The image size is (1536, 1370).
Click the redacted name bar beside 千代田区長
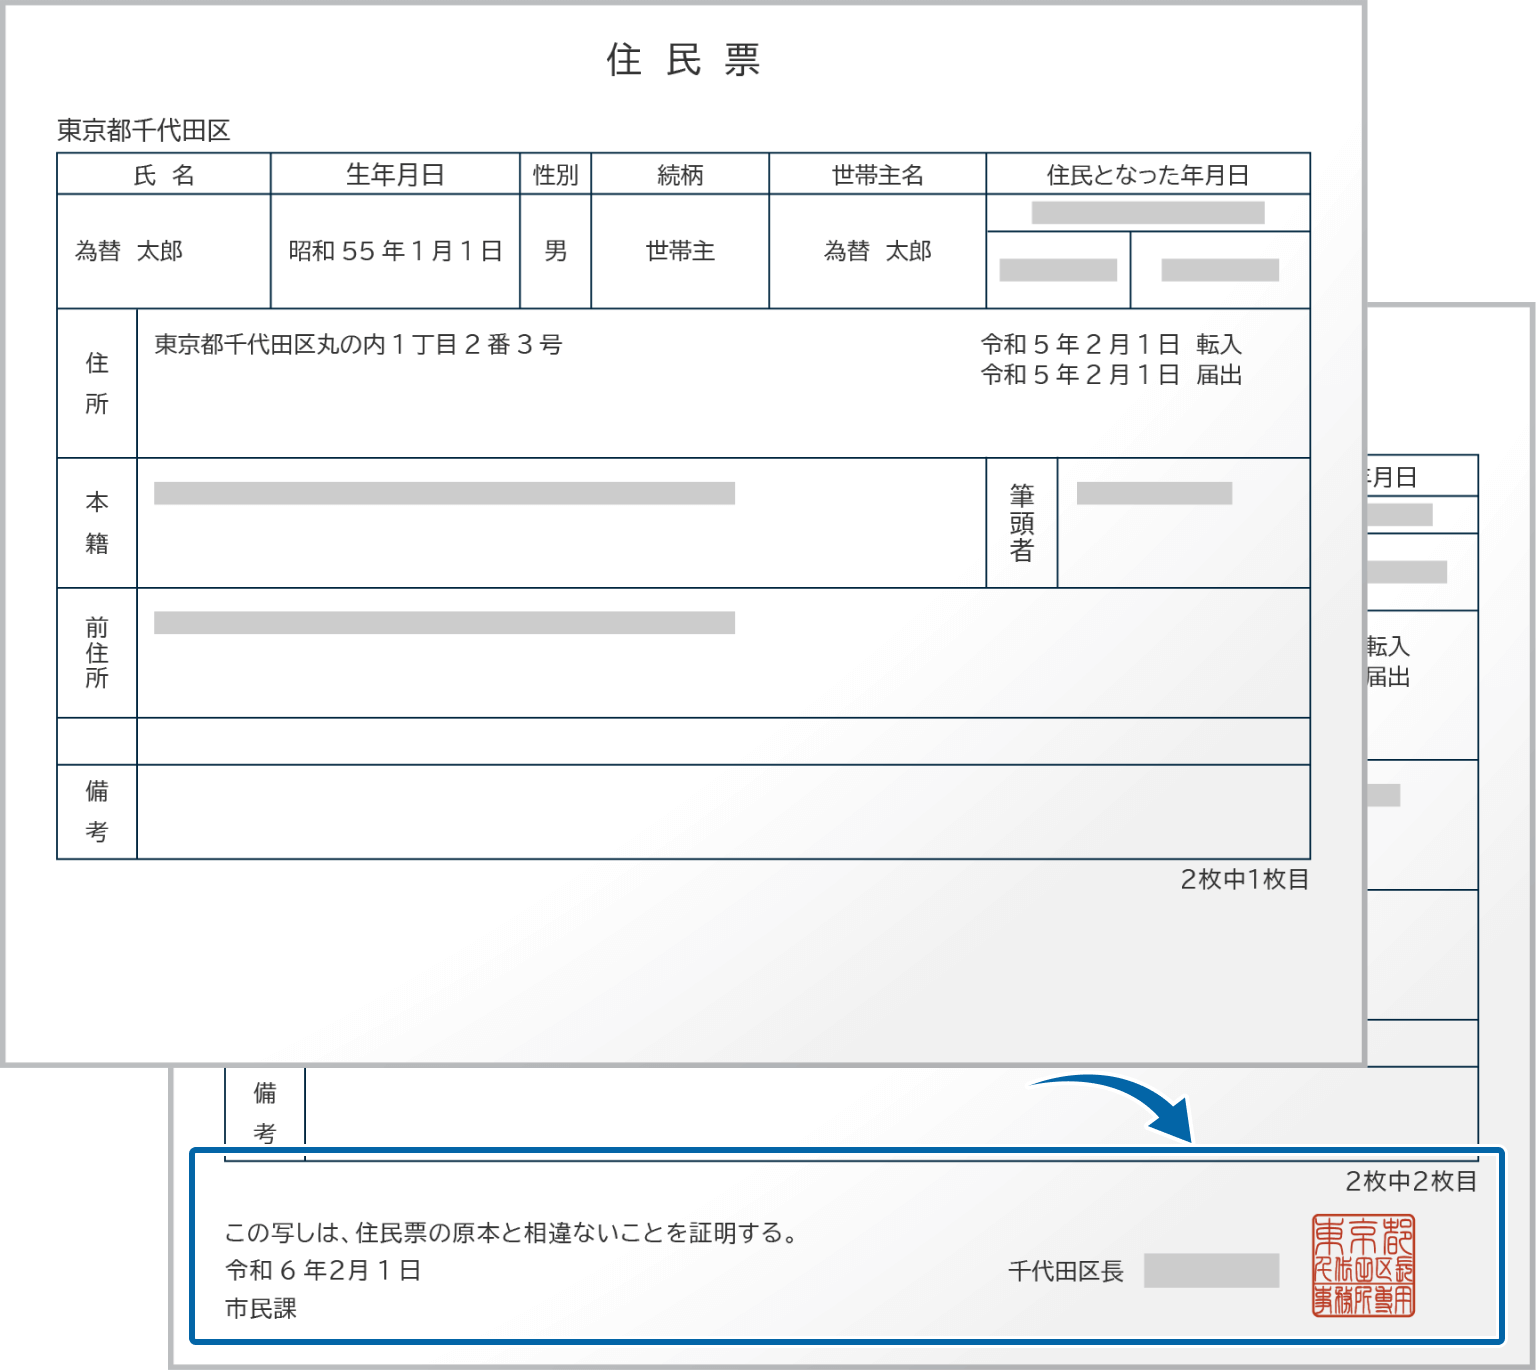[x=1212, y=1271]
